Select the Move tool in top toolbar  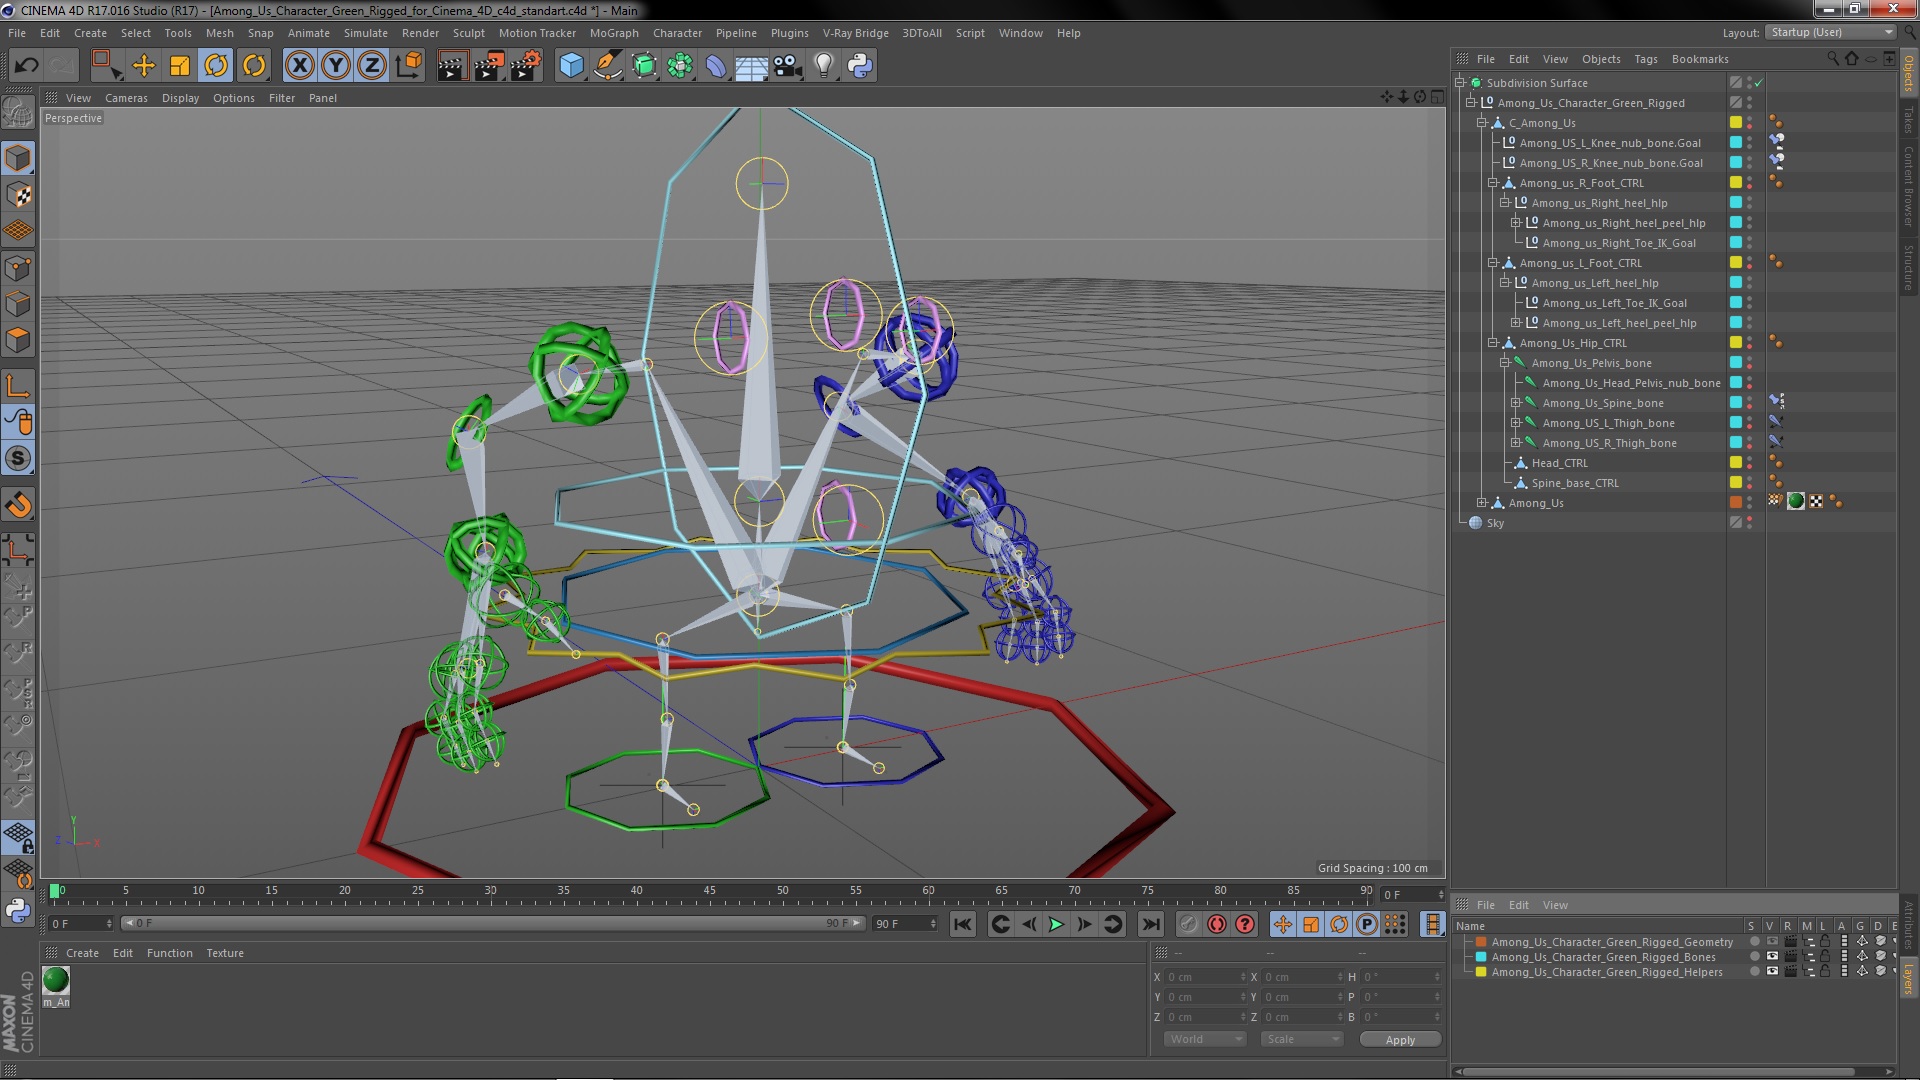(144, 66)
